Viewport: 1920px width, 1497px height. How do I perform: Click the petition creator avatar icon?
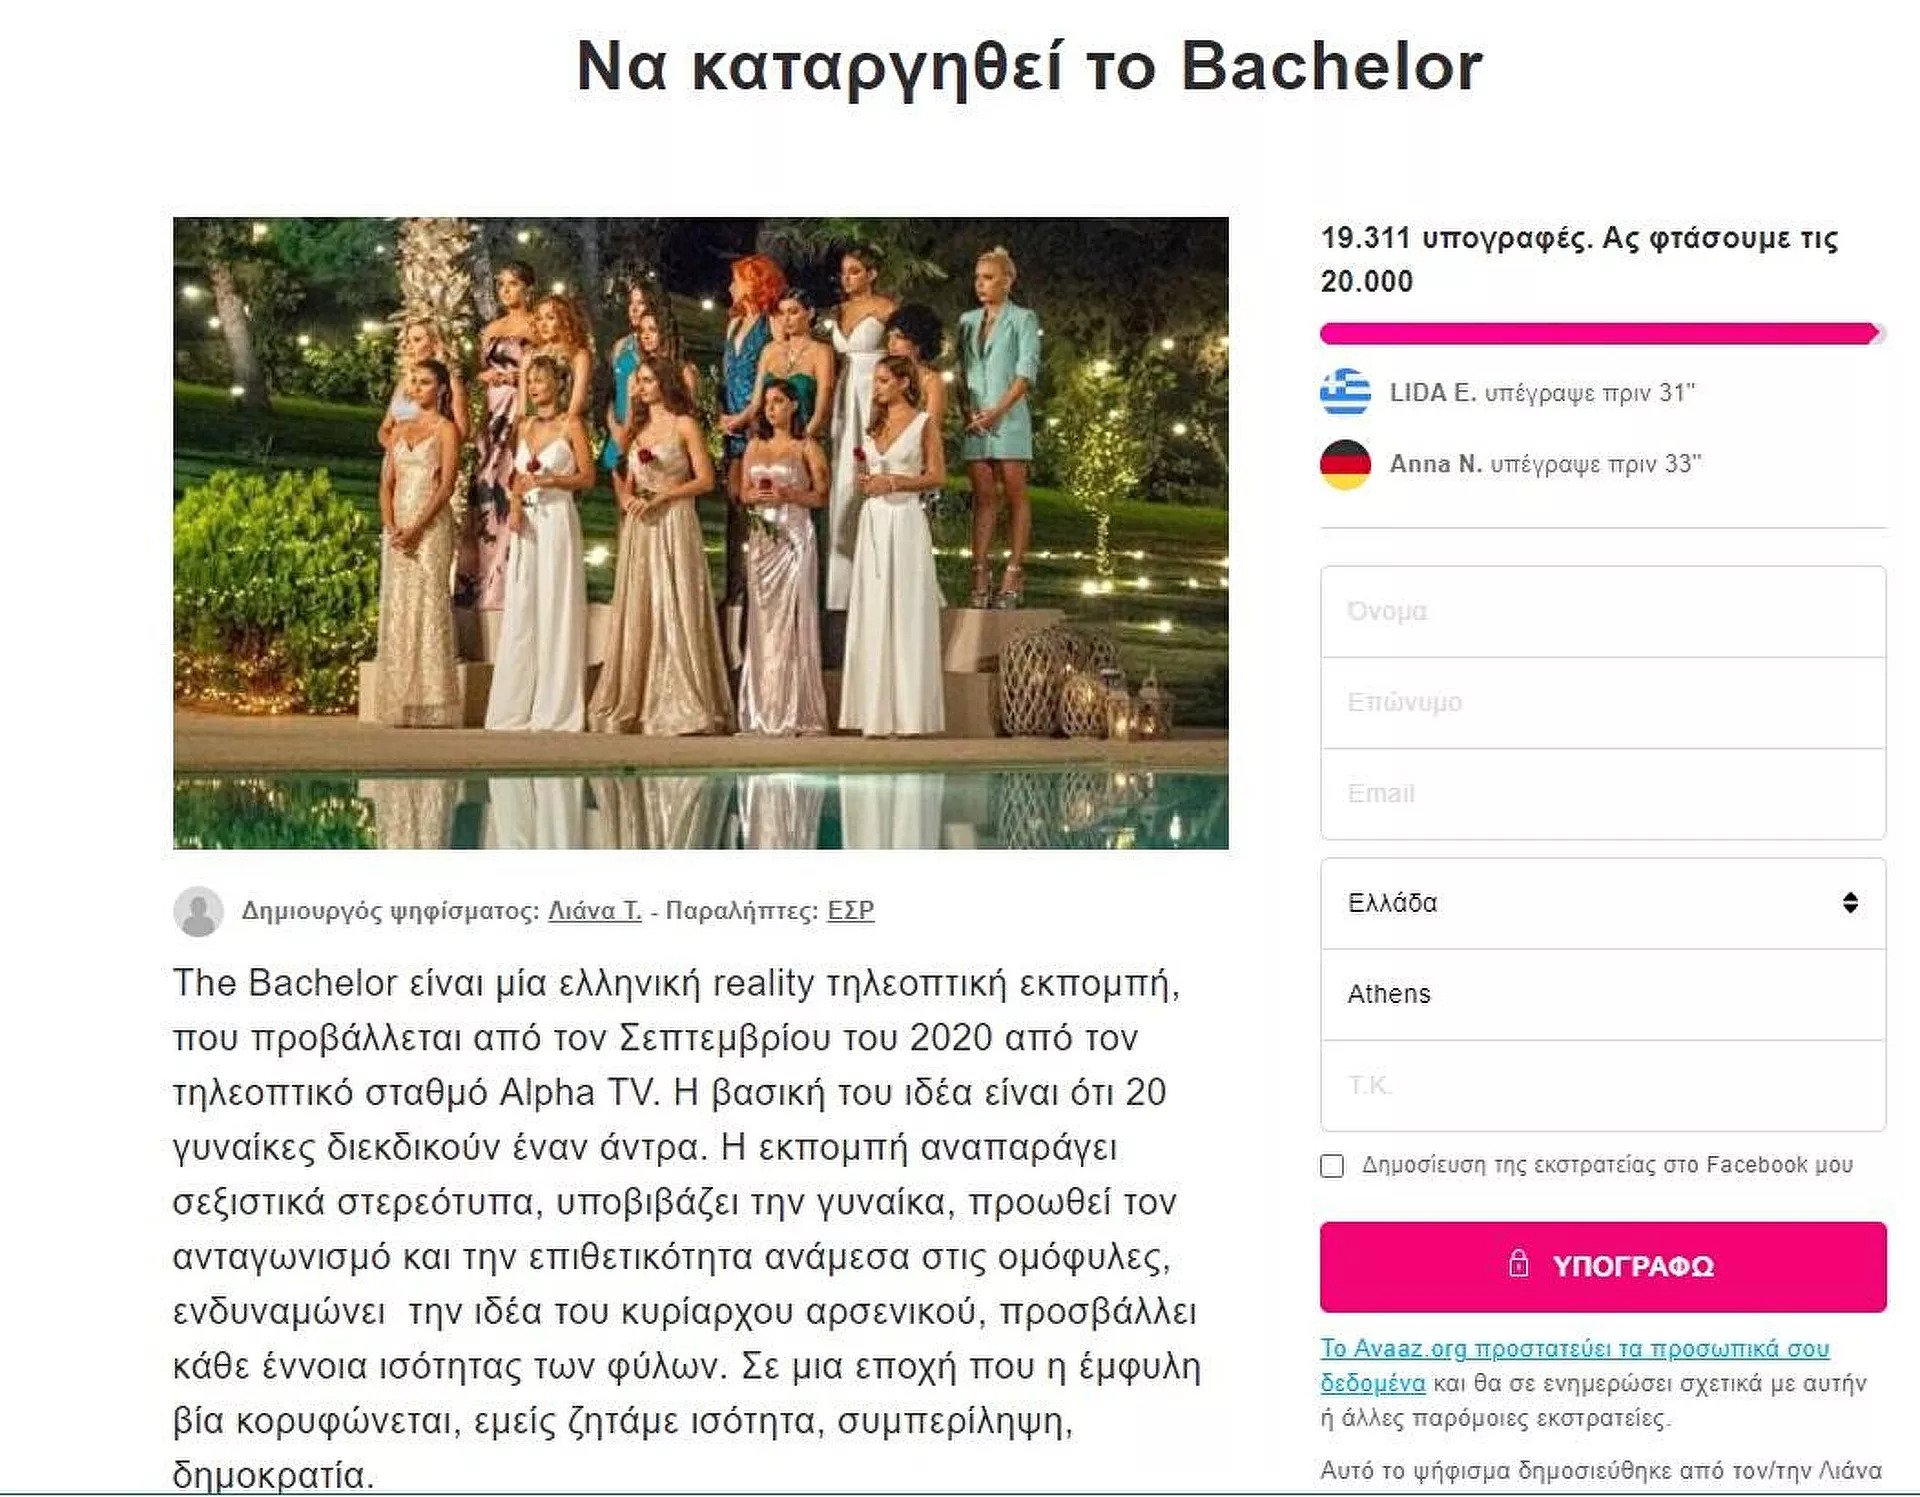[x=198, y=911]
